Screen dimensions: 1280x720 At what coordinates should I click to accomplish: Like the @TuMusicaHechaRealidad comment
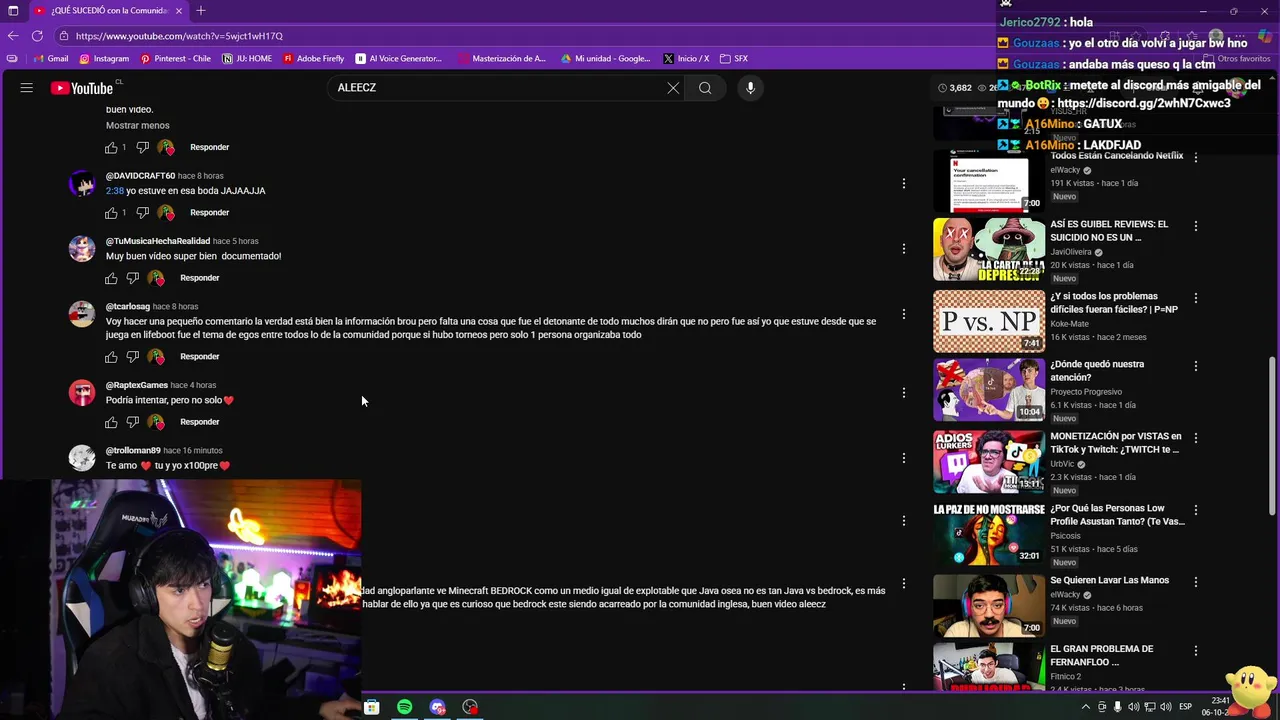tap(111, 278)
